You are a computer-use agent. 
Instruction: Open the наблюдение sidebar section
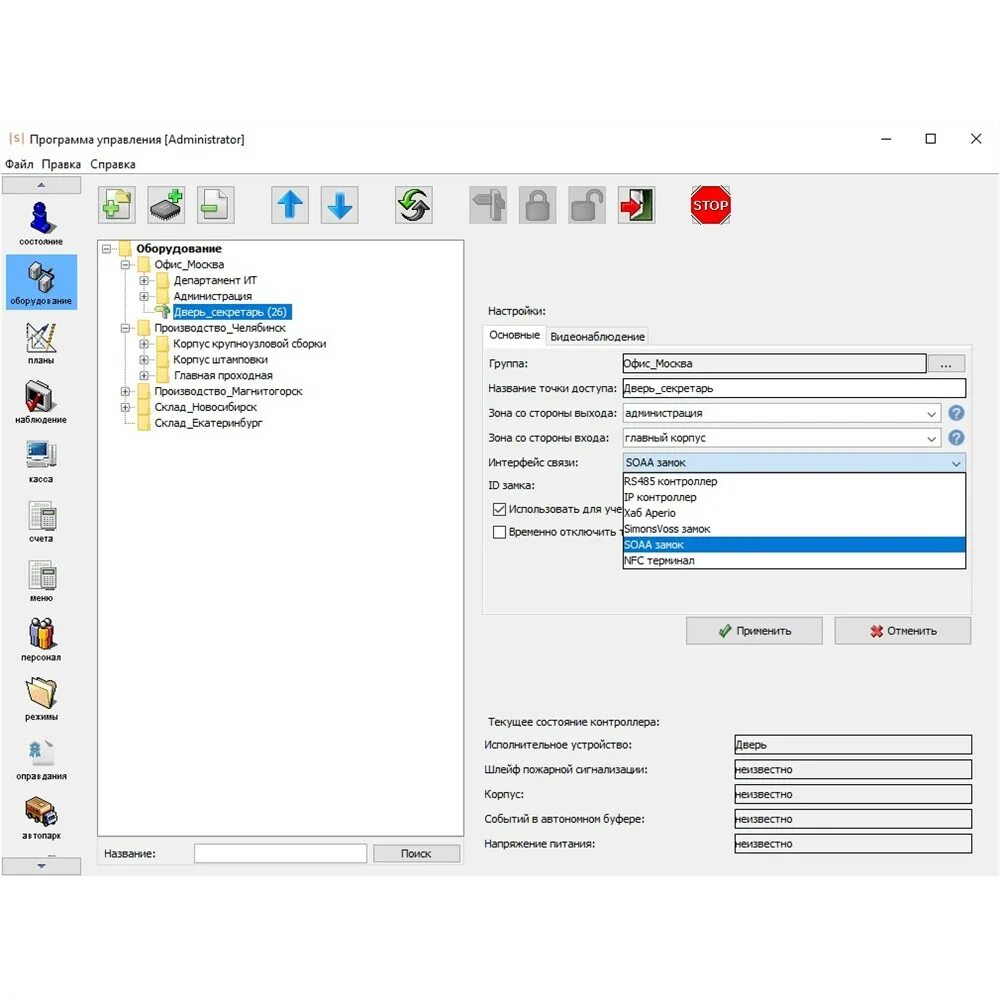click(41, 402)
